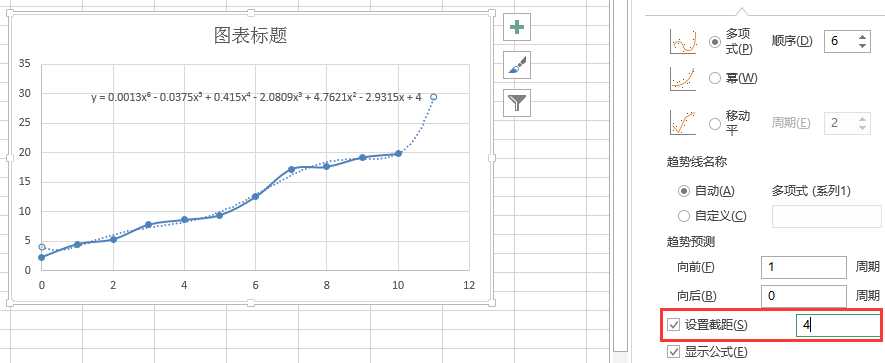Click the forecast endpoint marker at x equals 11
The image size is (885, 363).
click(x=433, y=97)
